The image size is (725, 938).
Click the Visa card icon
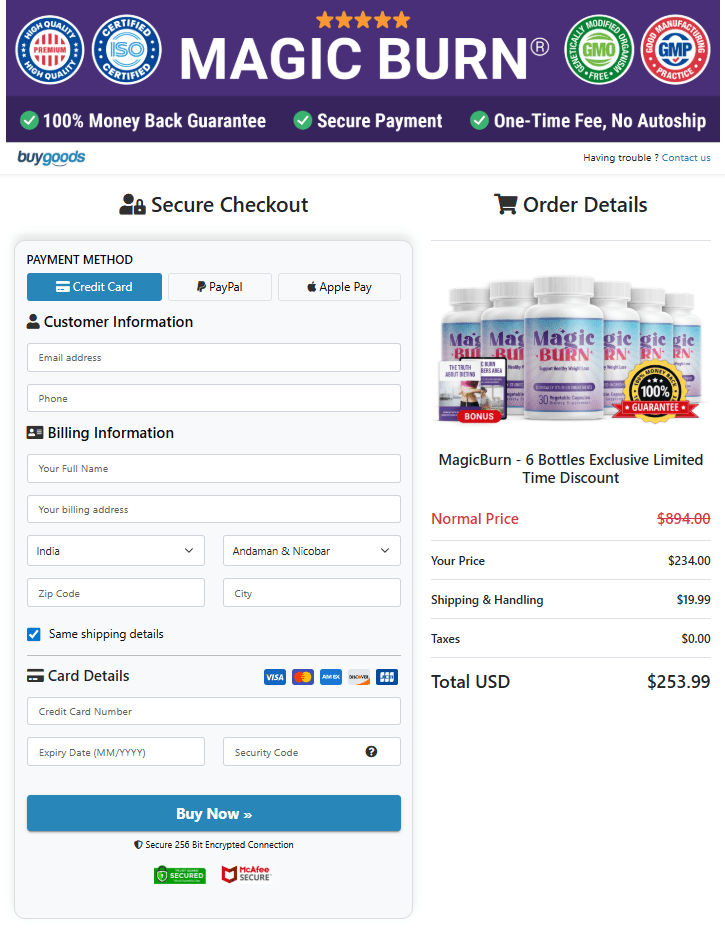[x=274, y=677]
